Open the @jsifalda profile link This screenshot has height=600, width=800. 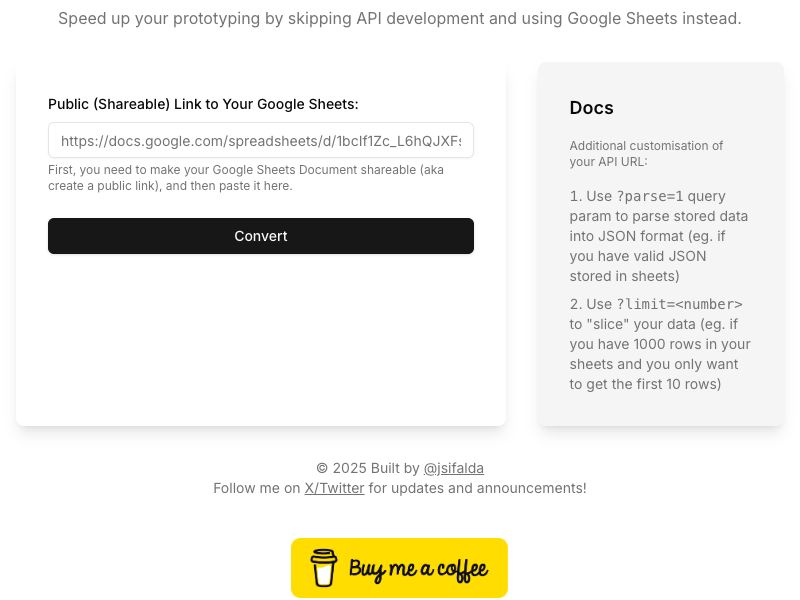pyautogui.click(x=453, y=468)
